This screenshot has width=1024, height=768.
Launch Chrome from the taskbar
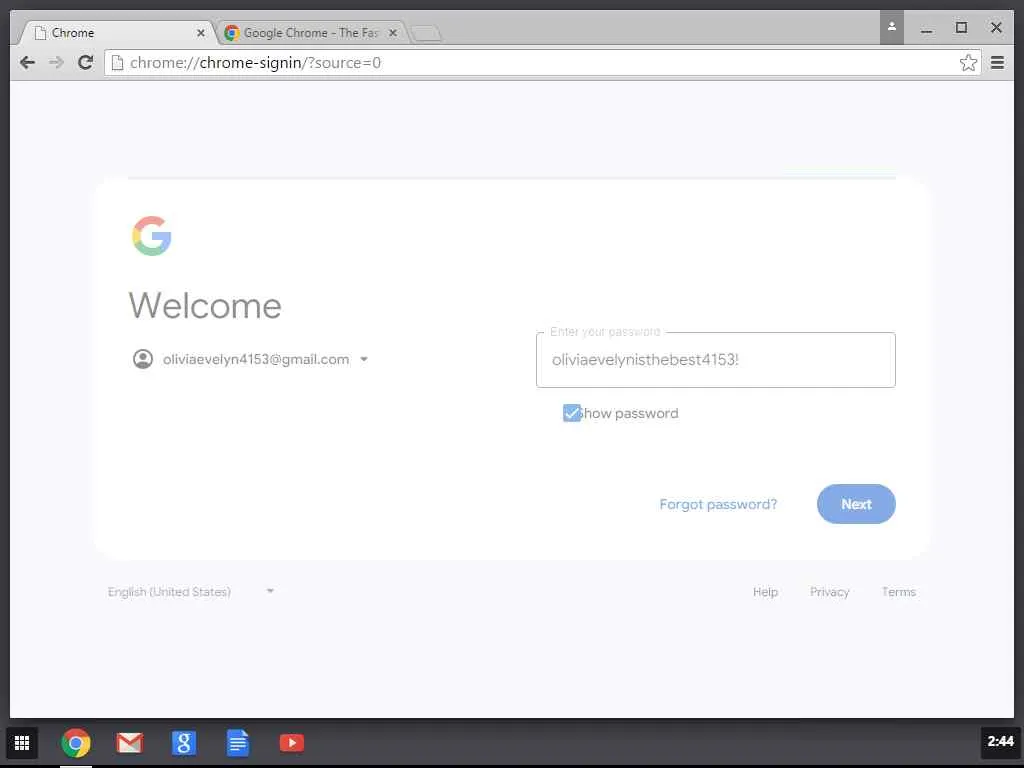tap(76, 743)
